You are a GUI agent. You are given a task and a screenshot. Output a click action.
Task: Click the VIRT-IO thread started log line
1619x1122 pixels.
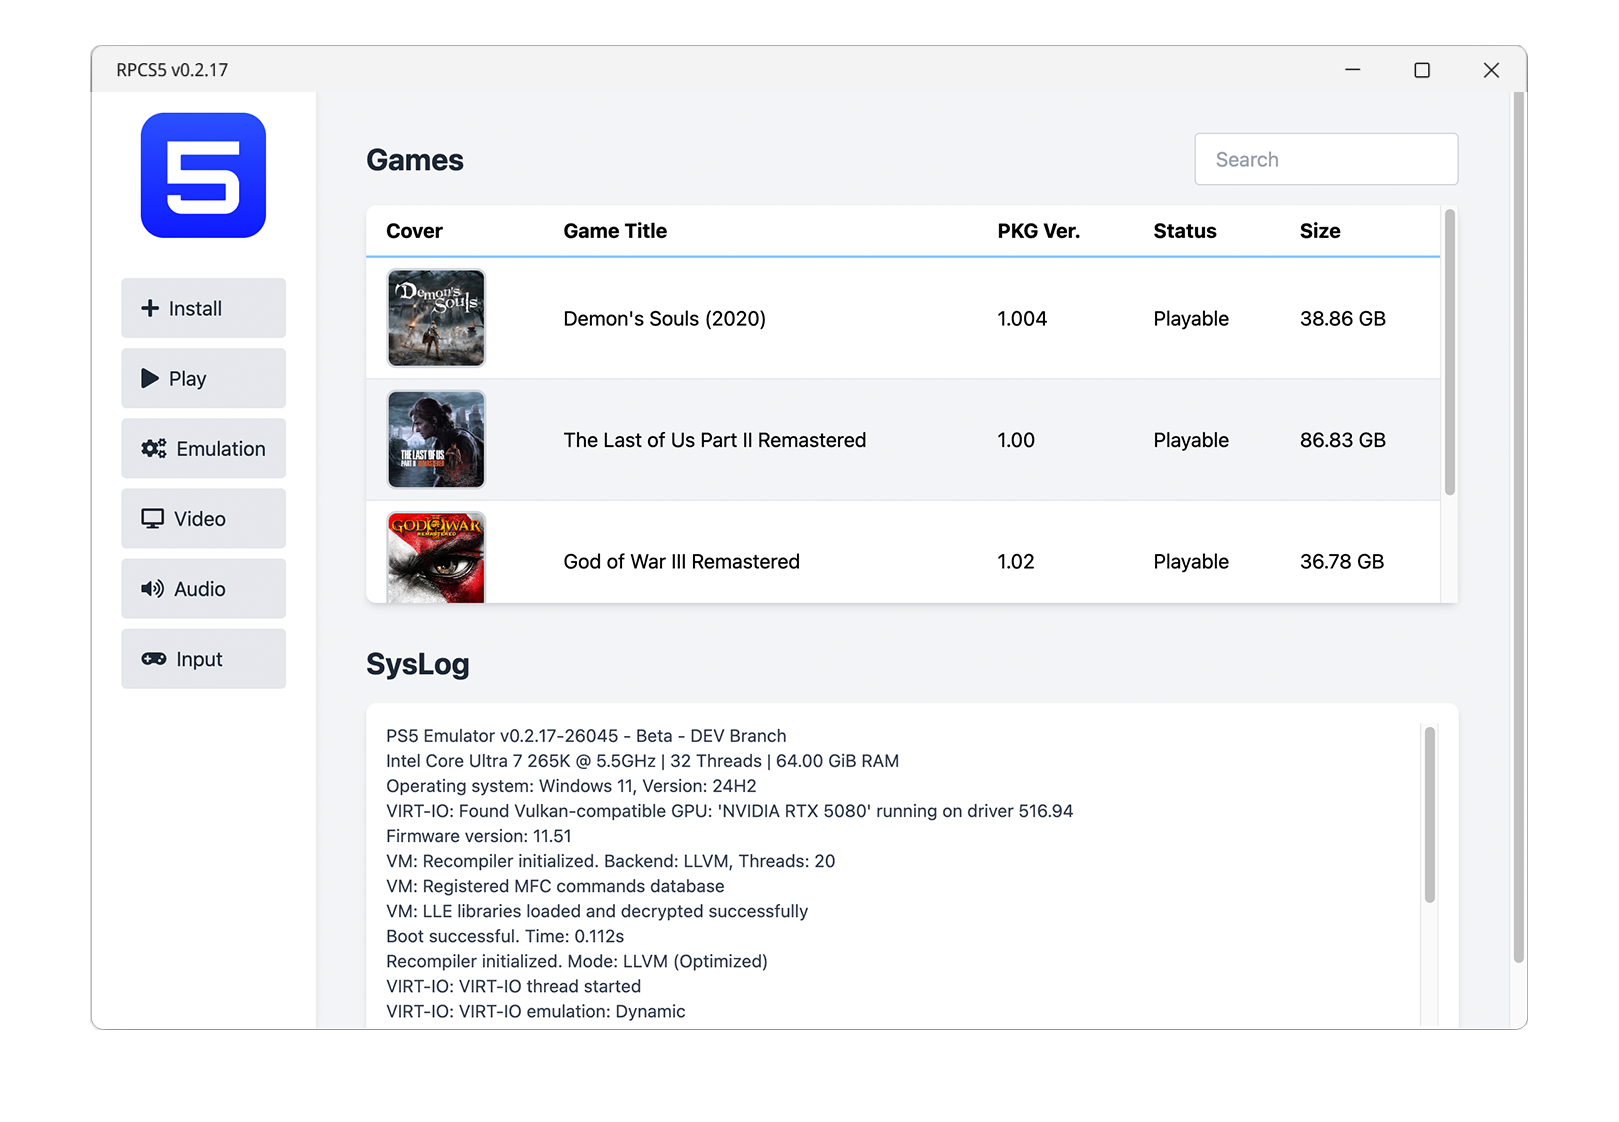[513, 986]
